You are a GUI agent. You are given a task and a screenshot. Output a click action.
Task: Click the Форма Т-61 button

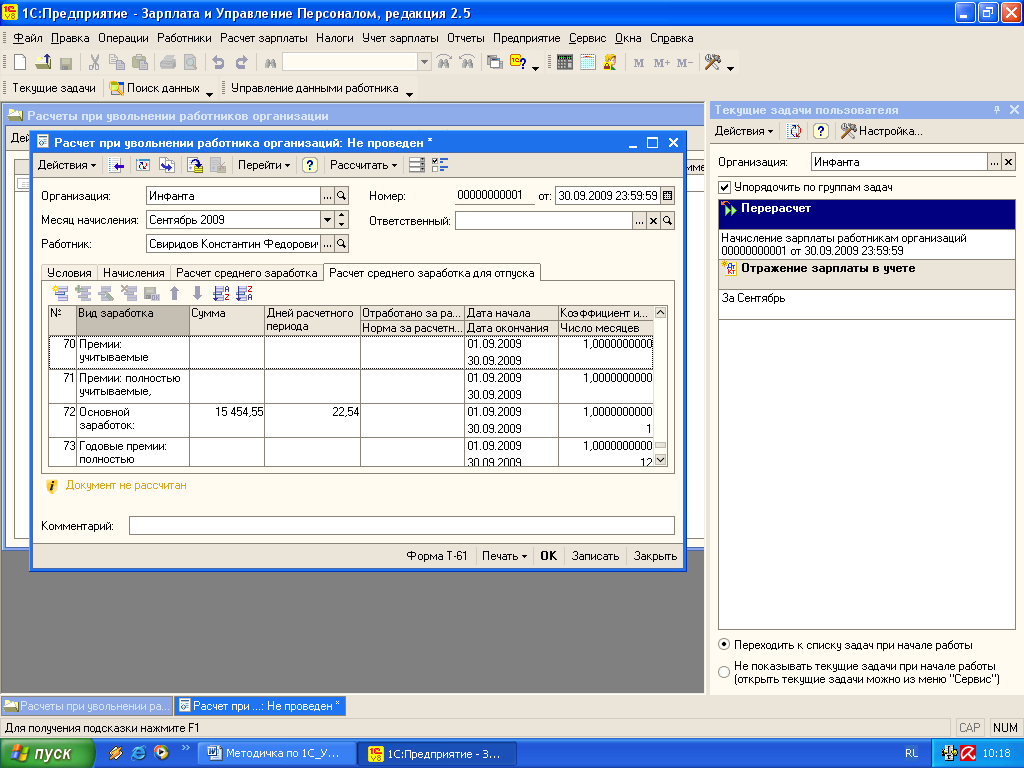(x=437, y=556)
